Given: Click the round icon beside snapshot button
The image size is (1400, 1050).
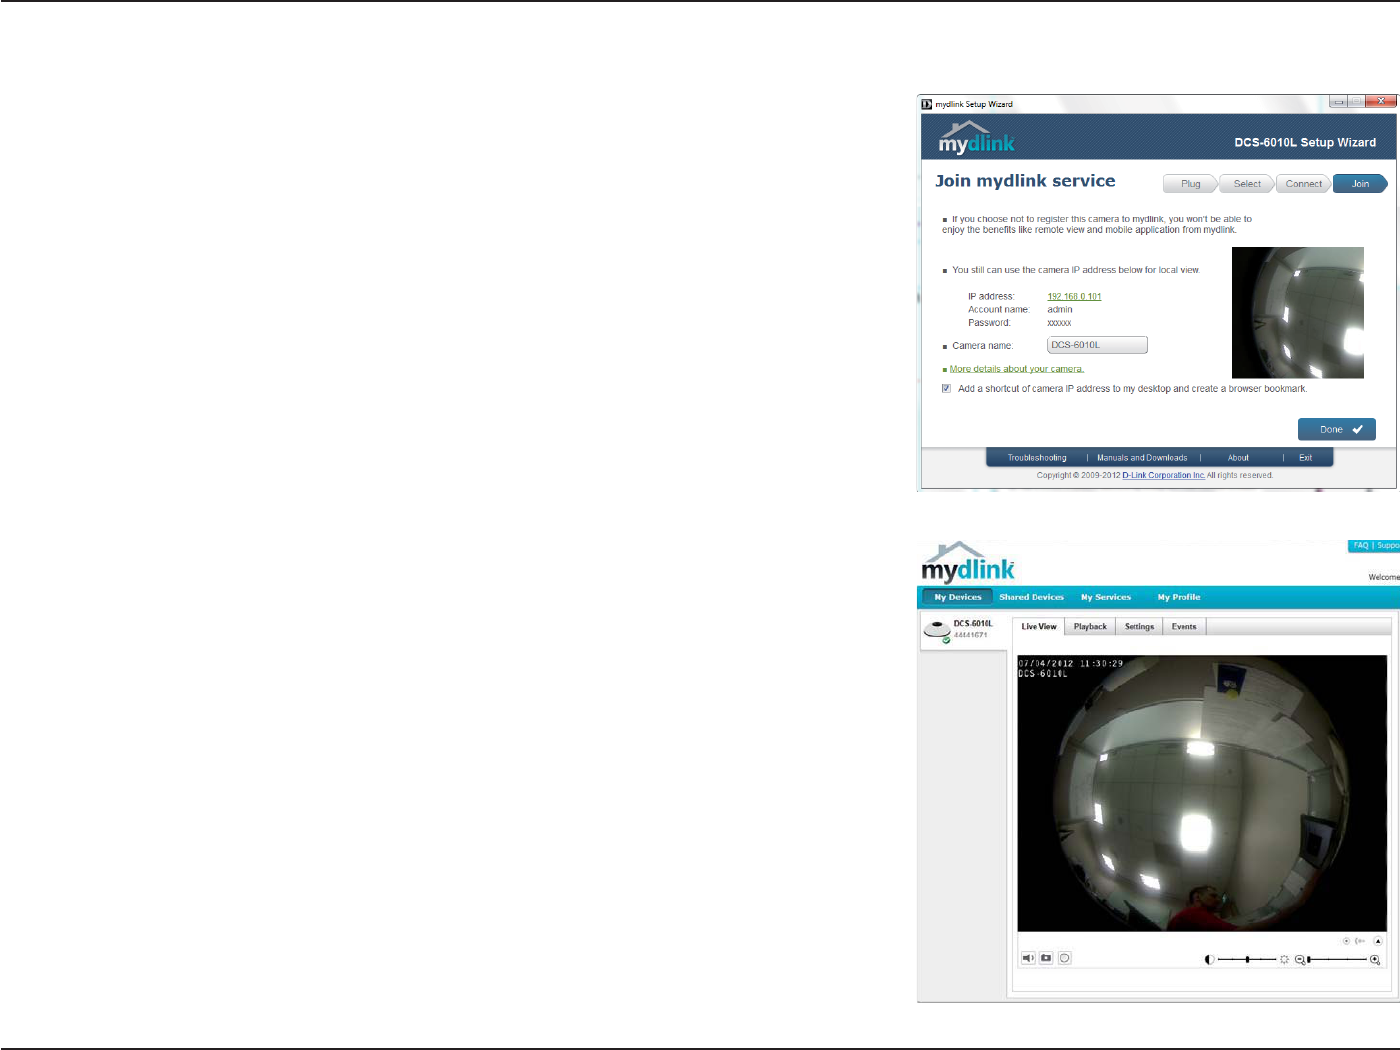Looking at the screenshot, I should (1065, 958).
